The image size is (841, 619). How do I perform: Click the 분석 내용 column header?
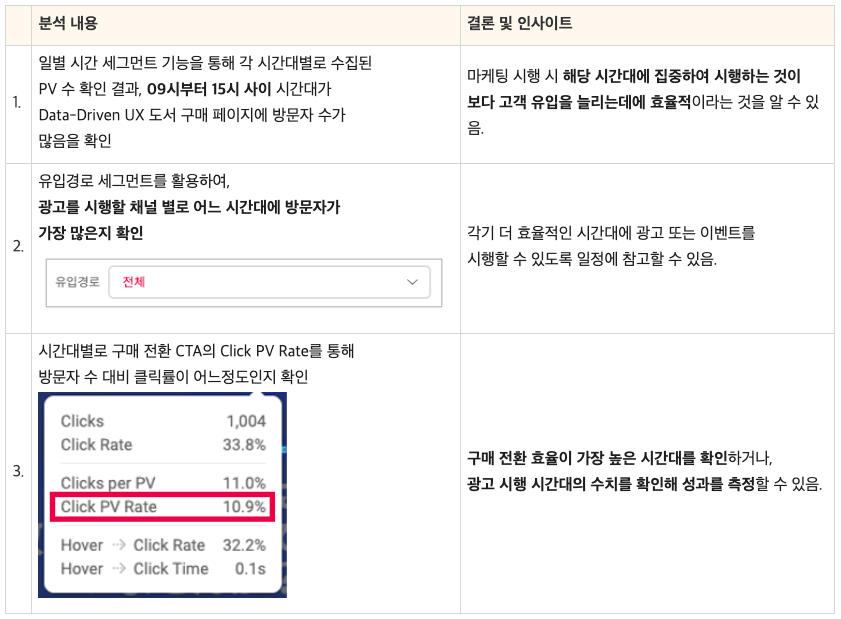coord(68,23)
